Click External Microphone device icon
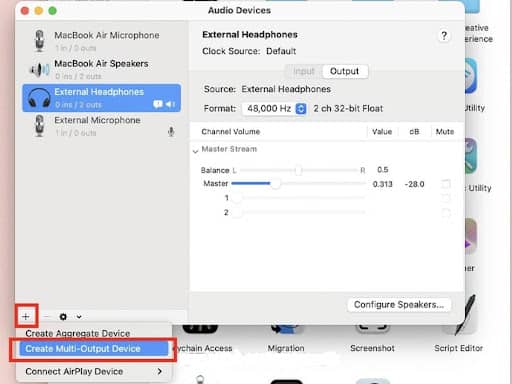 click(x=39, y=126)
